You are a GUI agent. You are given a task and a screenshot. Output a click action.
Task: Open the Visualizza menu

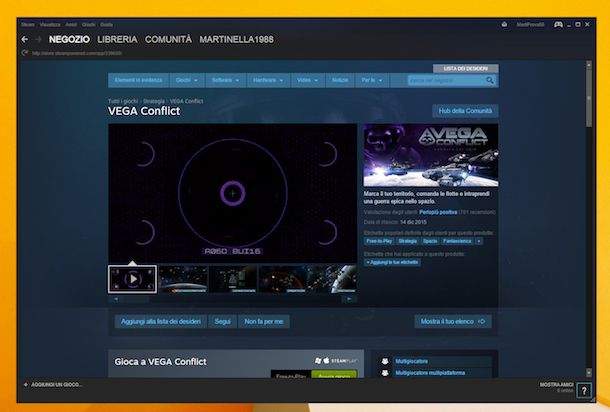pos(50,25)
